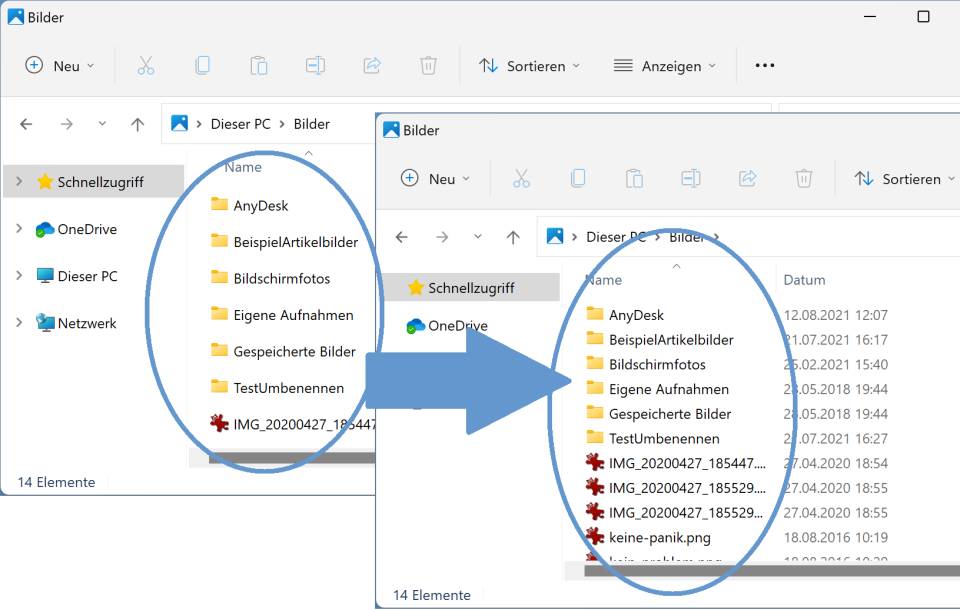This screenshot has width=960, height=610.
Task: Expand the Dieser PC tree entry
Action: click(x=18, y=276)
